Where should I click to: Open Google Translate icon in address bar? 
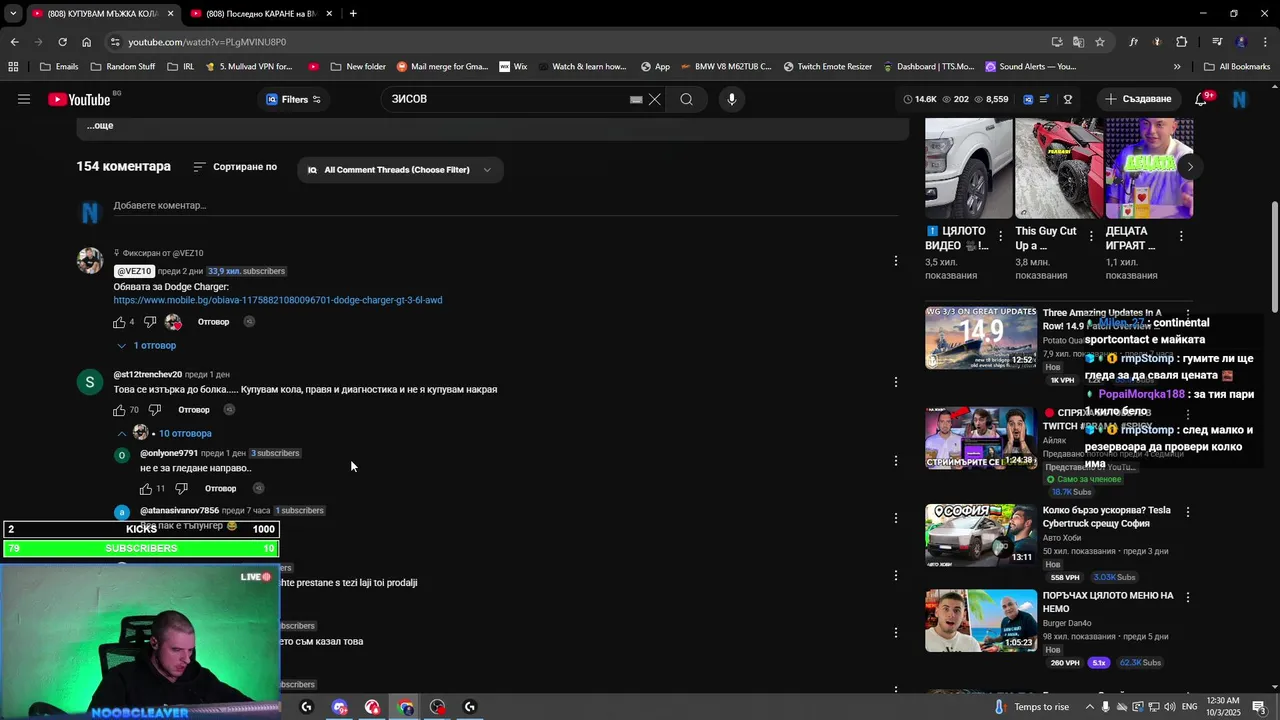1078,42
